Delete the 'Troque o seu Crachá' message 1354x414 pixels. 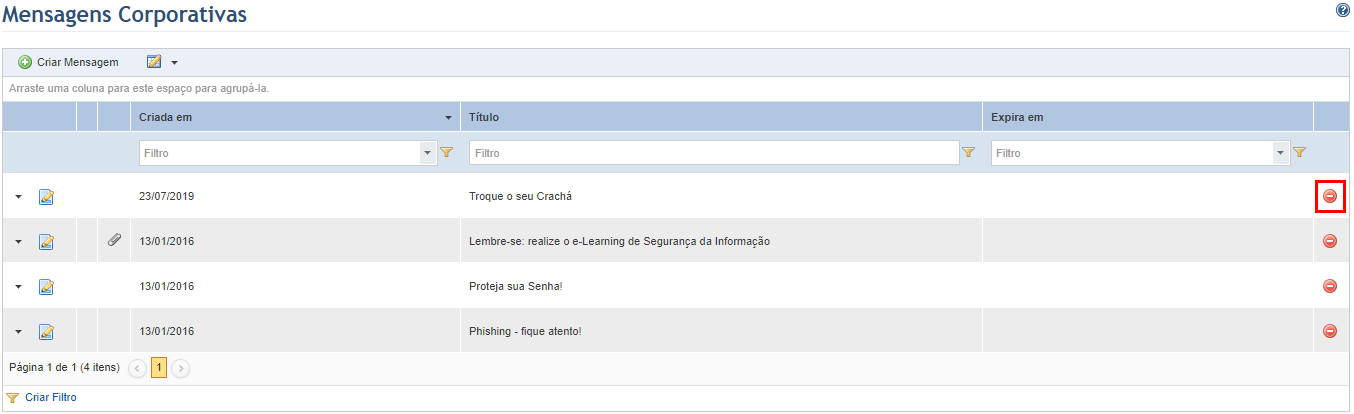[x=1330, y=196]
